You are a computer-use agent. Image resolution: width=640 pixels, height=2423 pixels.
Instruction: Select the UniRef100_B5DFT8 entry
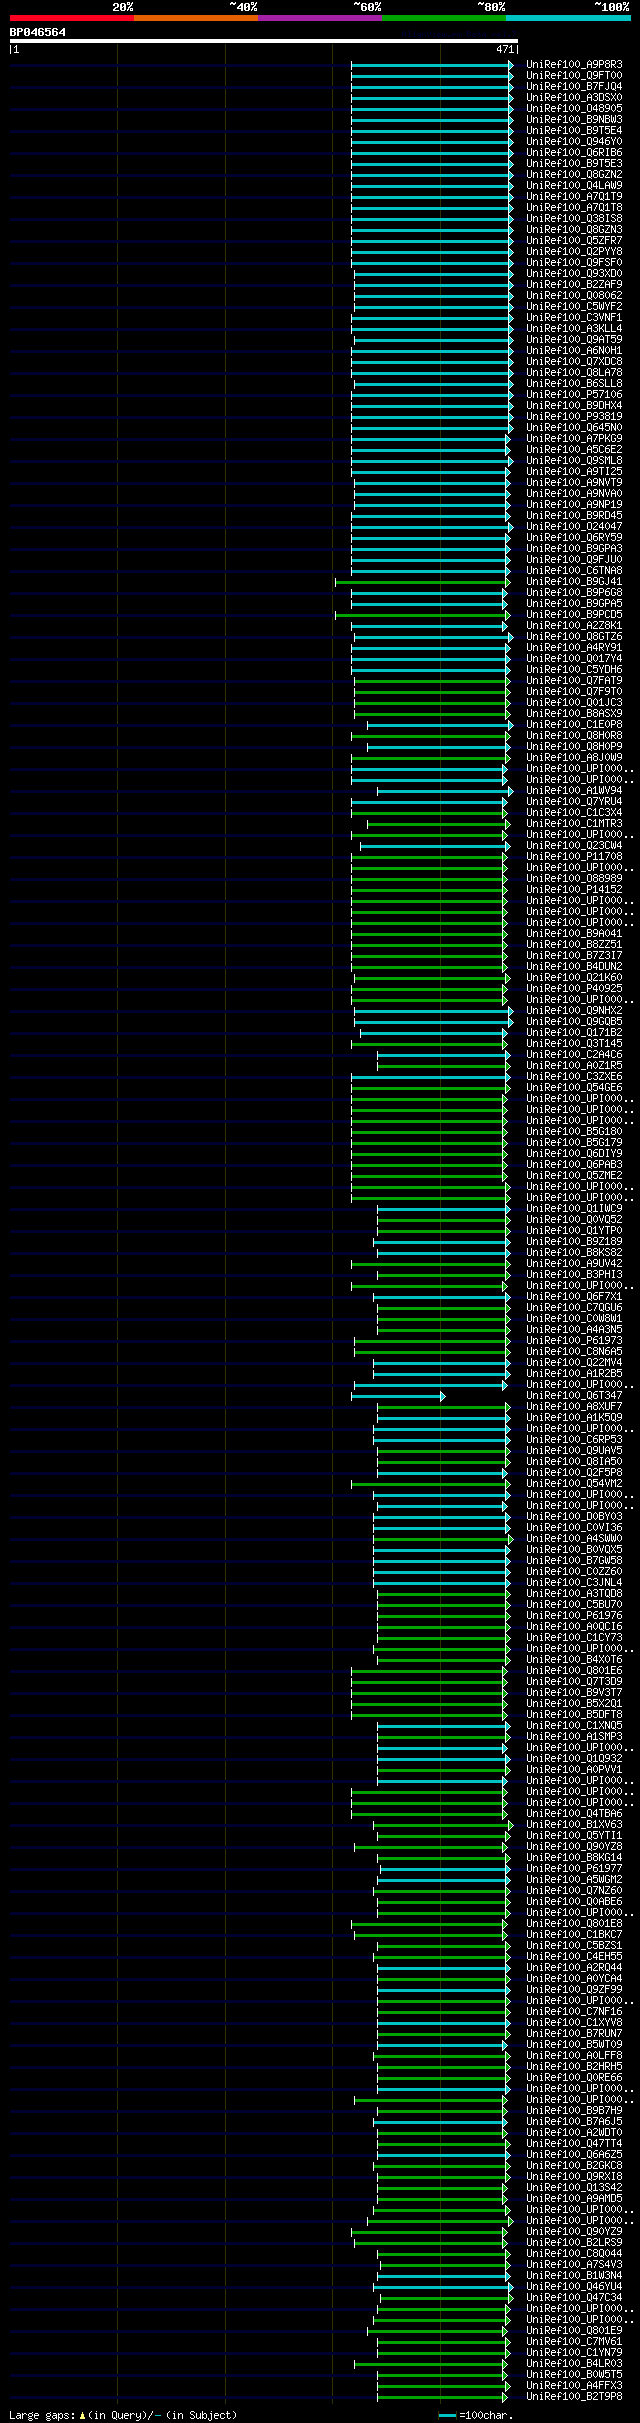tap(574, 1715)
